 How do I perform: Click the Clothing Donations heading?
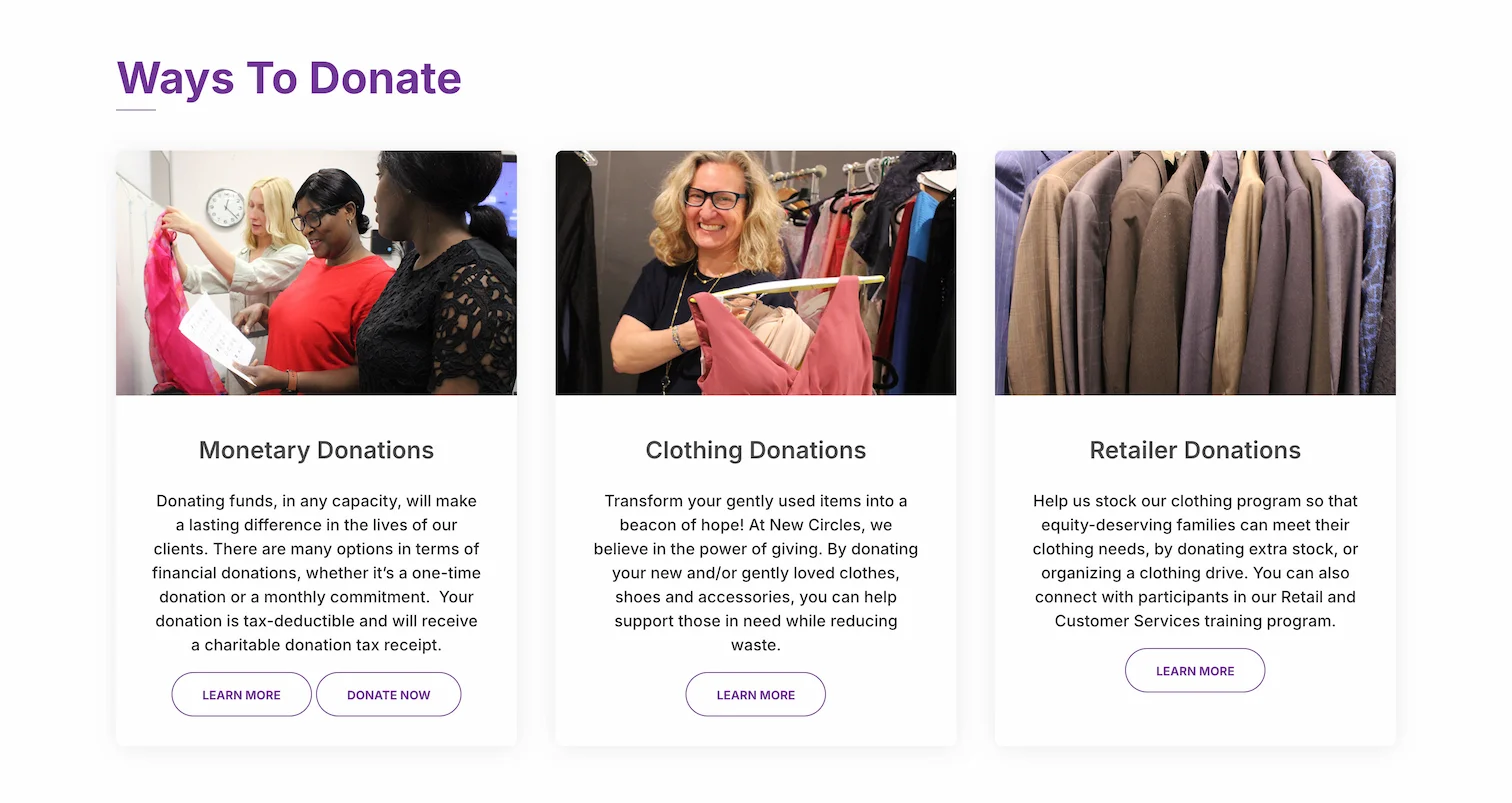pos(755,450)
